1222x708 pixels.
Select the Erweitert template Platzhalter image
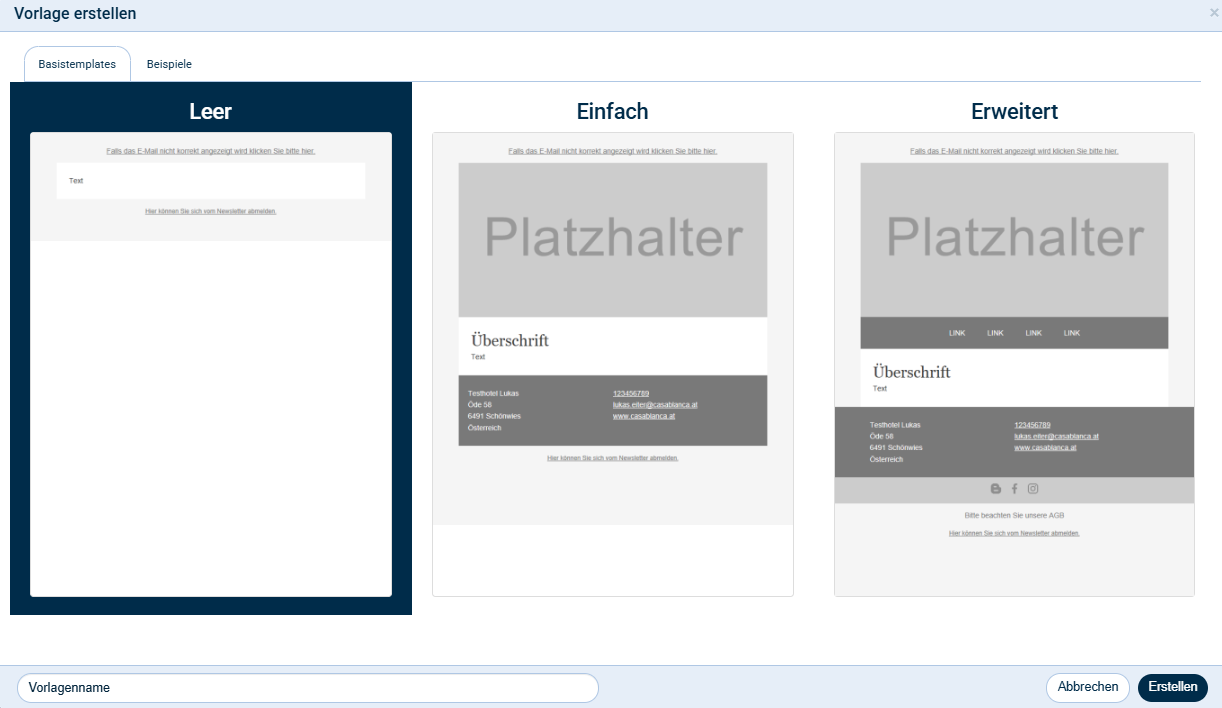point(1014,240)
